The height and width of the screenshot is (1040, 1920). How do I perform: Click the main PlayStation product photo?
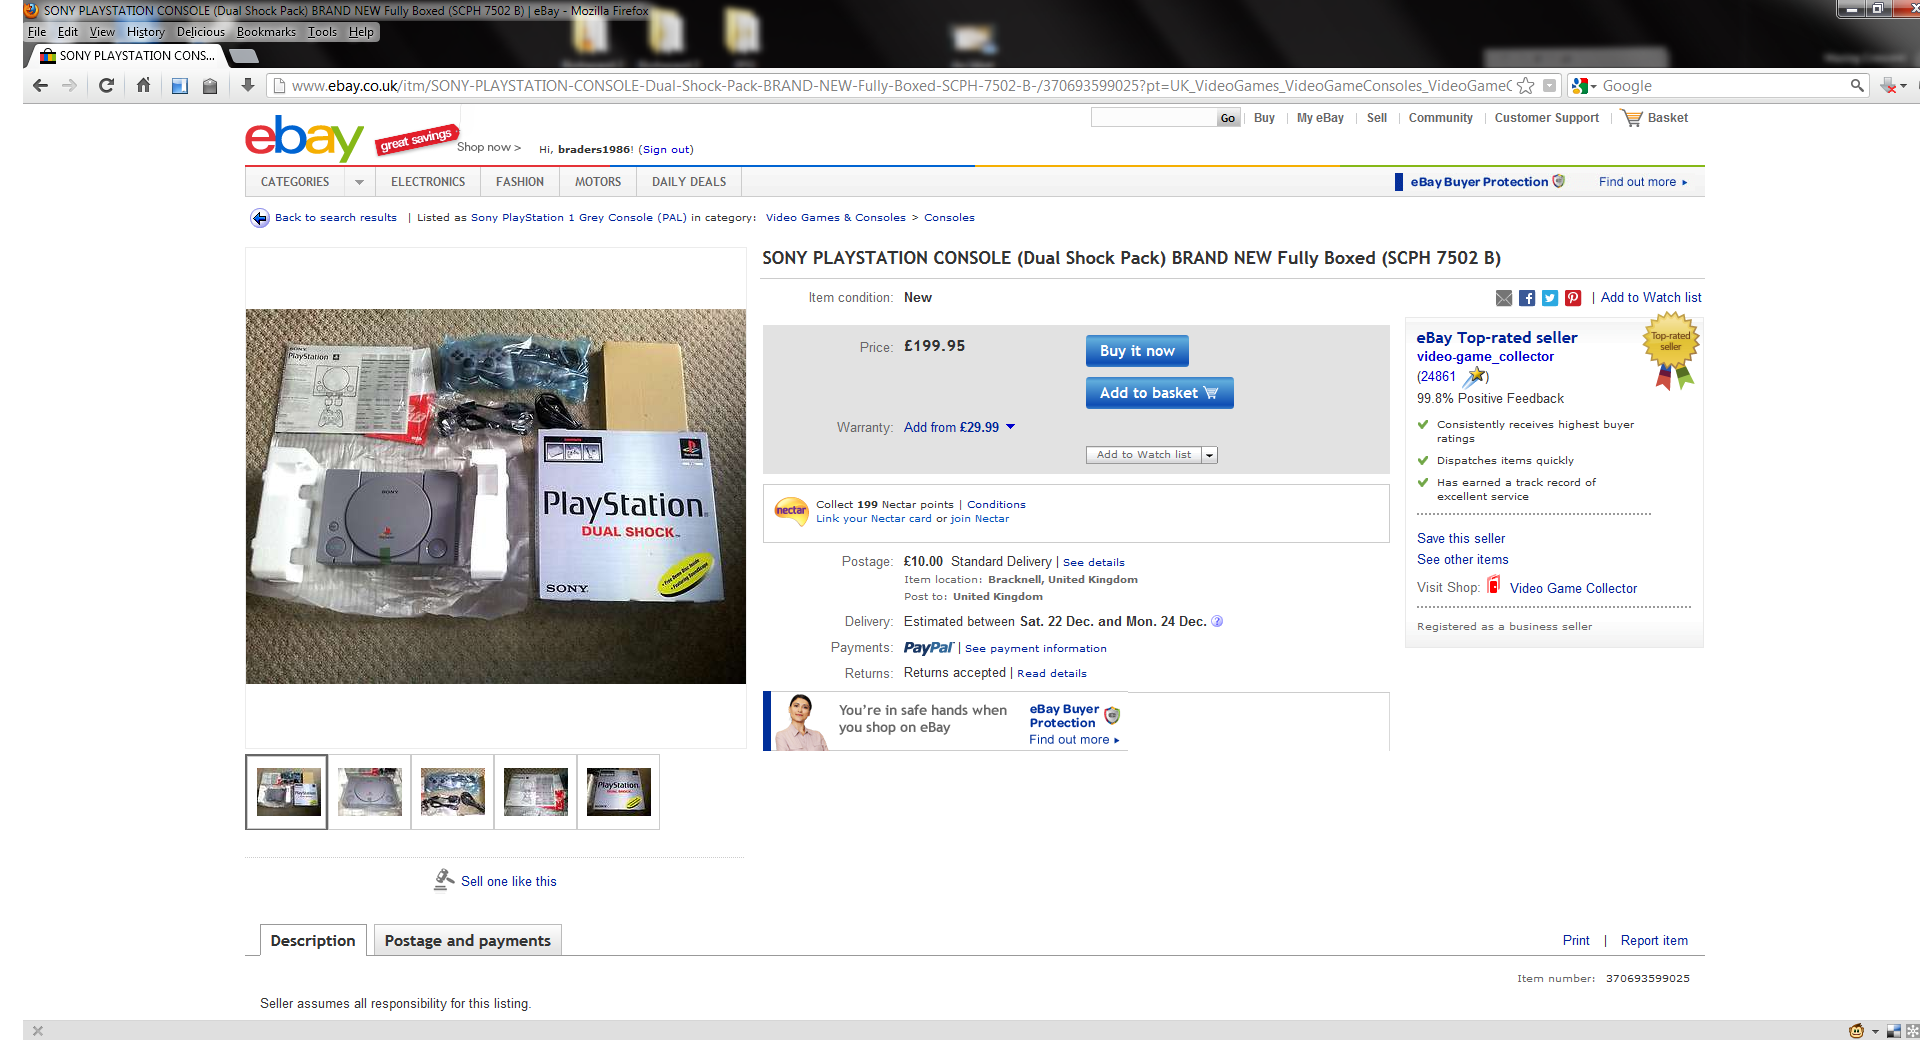click(x=496, y=496)
